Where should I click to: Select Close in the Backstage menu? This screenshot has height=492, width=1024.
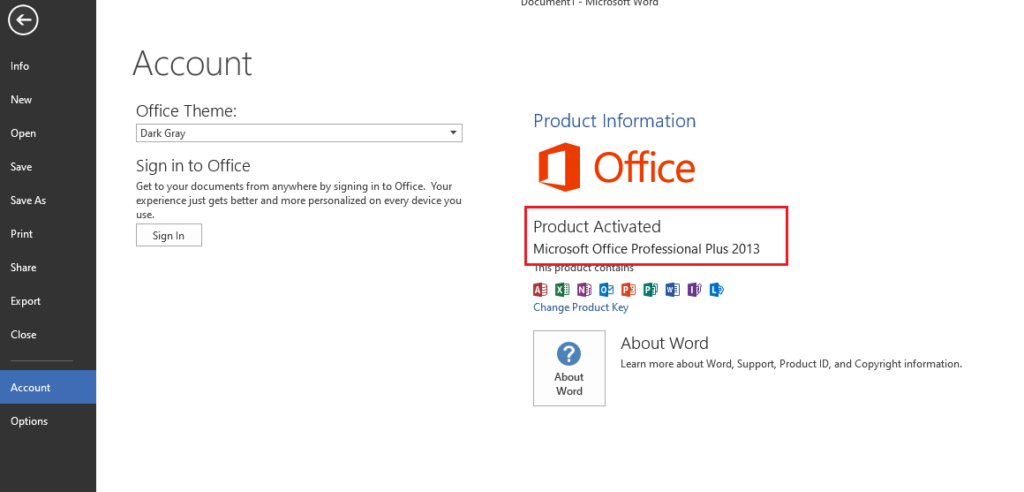pos(48,335)
